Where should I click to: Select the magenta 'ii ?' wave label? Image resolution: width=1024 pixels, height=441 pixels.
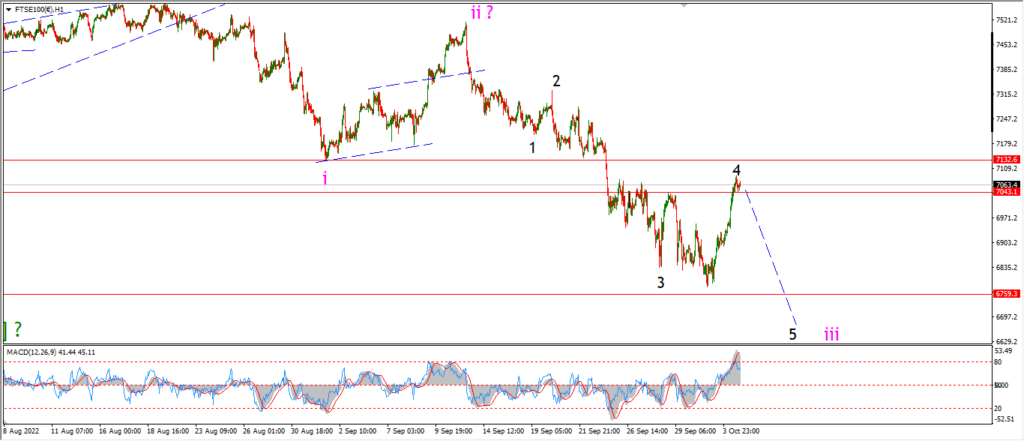[482, 13]
